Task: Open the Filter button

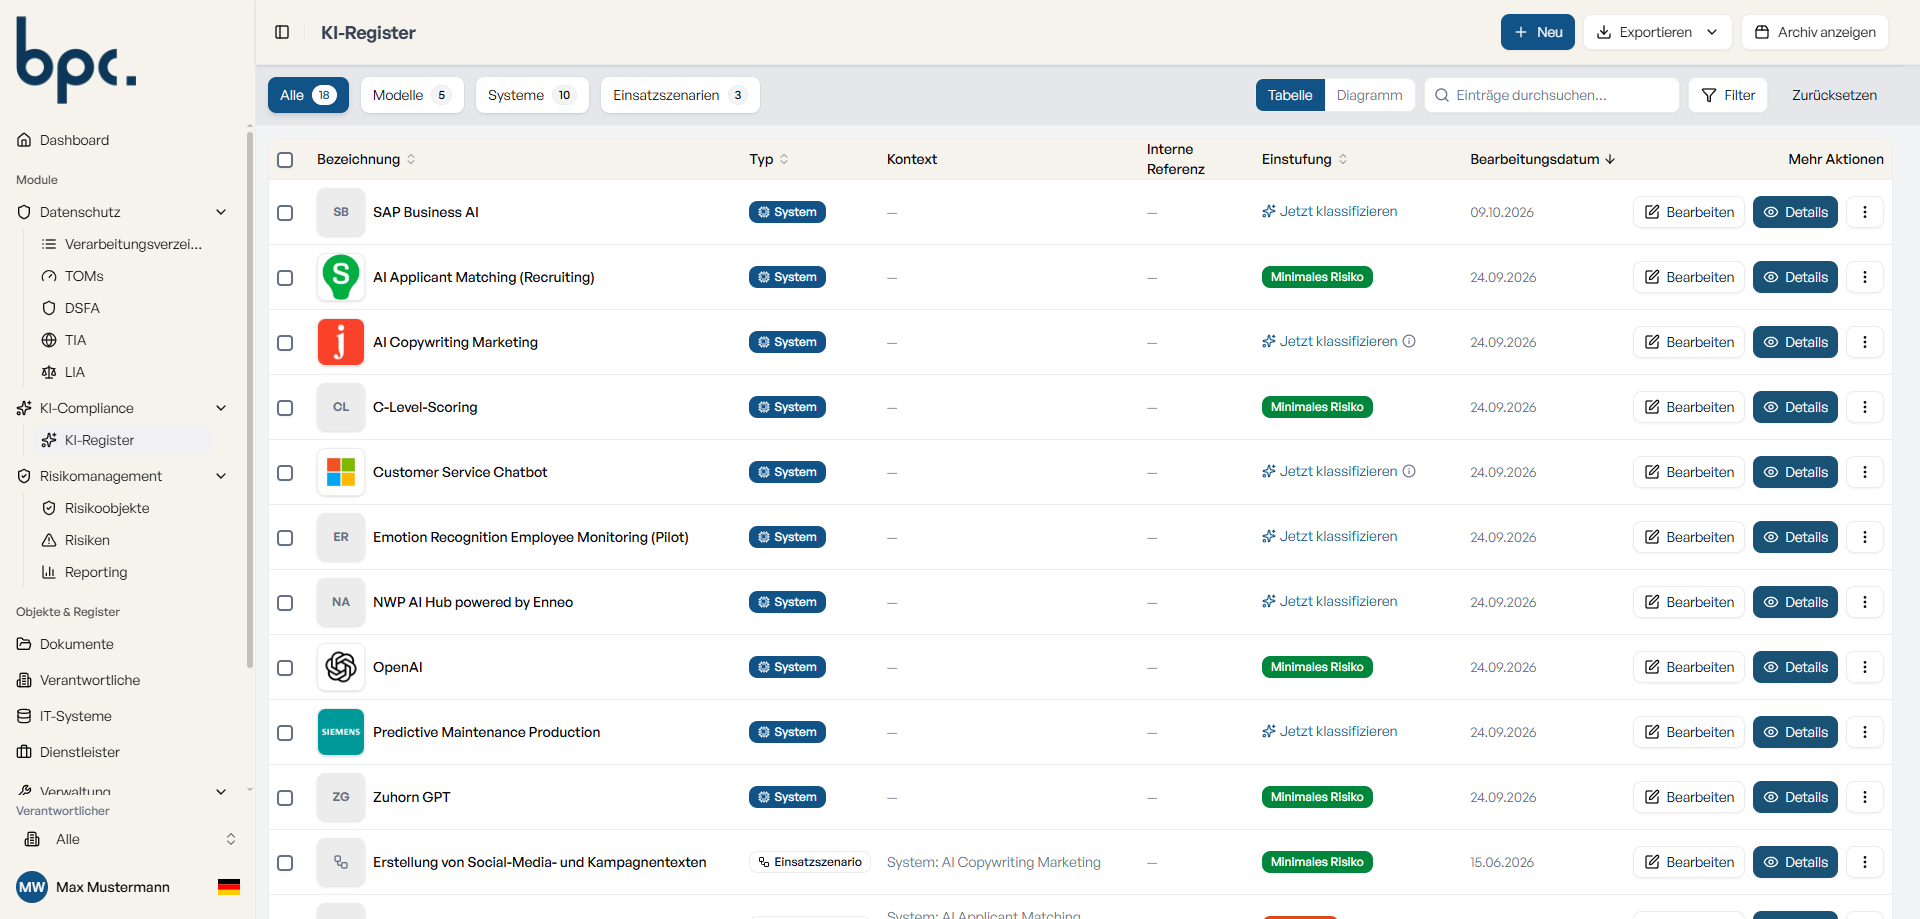Action: coord(1728,95)
